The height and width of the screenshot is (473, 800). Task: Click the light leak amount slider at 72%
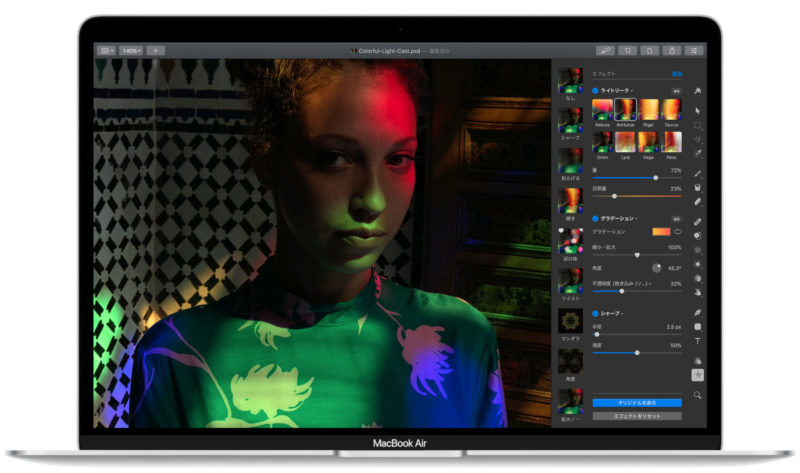pyautogui.click(x=637, y=178)
